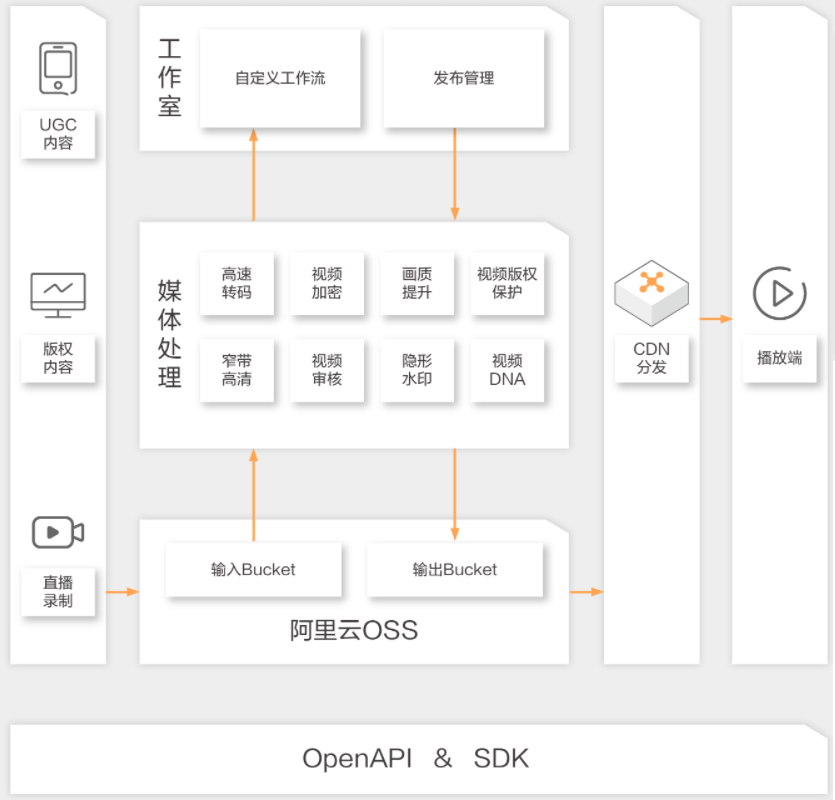Viewport: 835px width, 800px height.
Task: Click the mobile phone UGC icon
Action: pos(58,69)
